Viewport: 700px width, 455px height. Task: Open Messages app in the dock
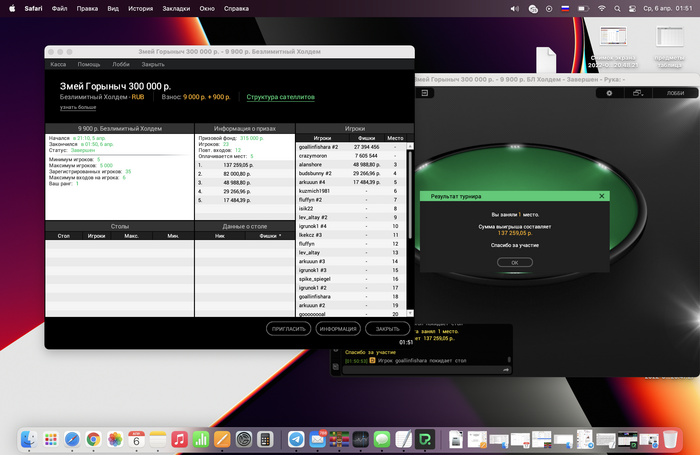click(x=382, y=440)
